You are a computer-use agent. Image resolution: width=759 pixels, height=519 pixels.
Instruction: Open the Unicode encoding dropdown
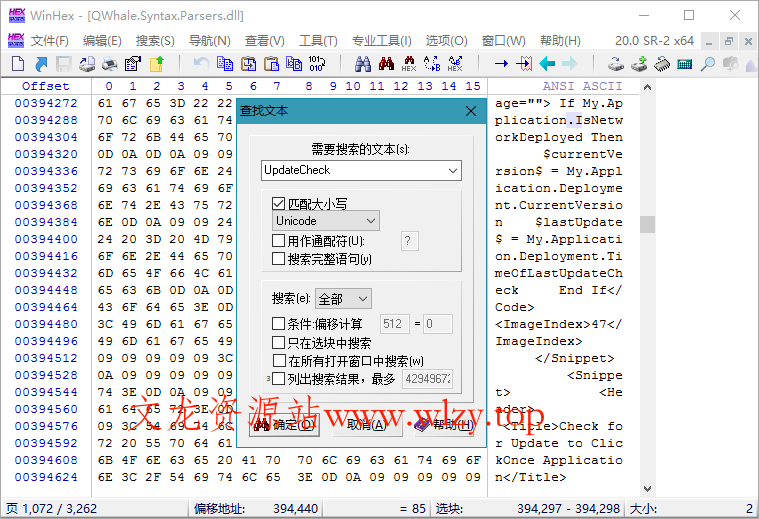326,221
